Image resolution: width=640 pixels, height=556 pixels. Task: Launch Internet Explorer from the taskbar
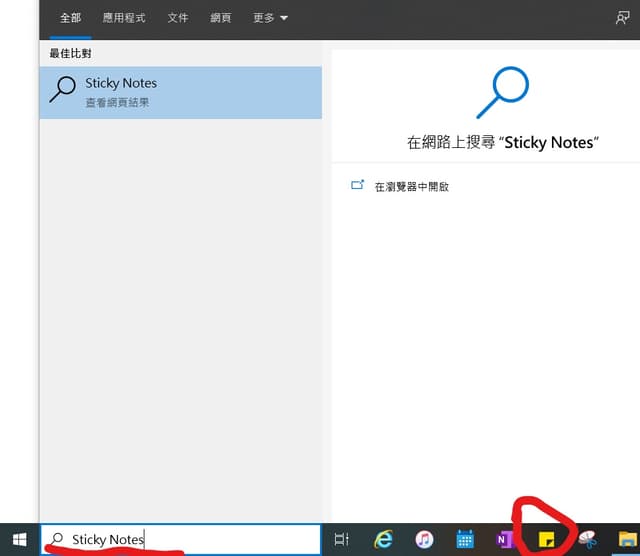383,540
